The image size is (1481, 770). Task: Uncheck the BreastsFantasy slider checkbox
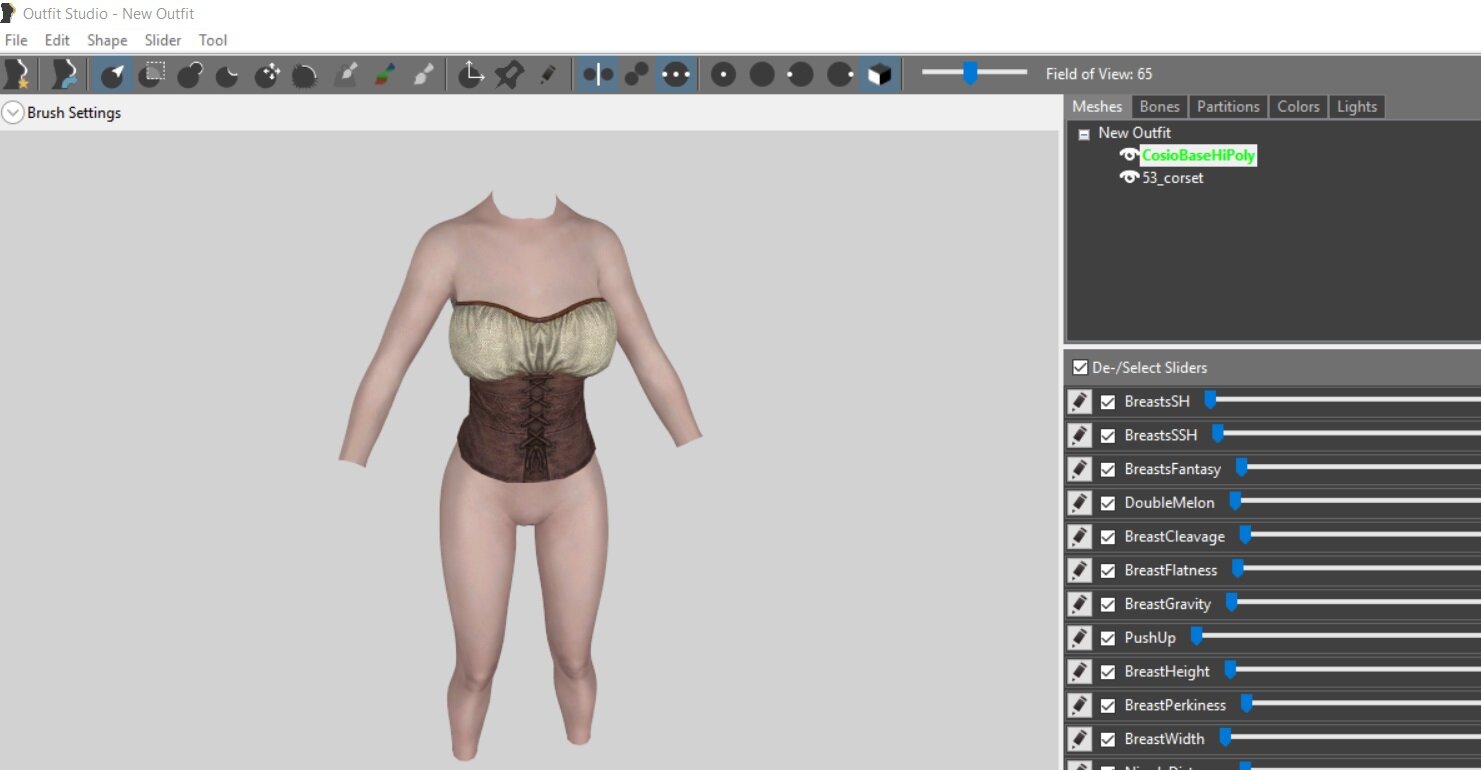coord(1108,469)
